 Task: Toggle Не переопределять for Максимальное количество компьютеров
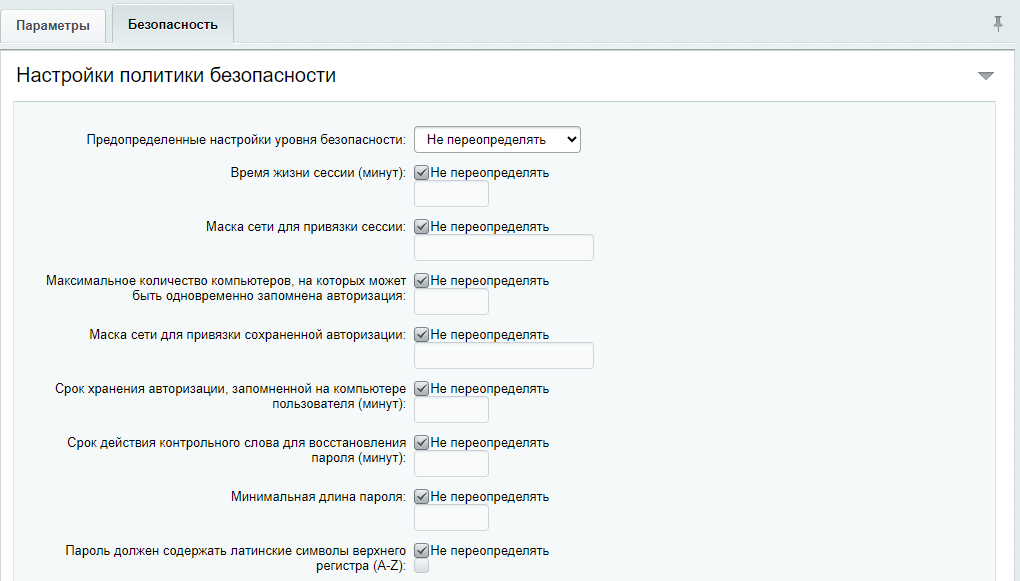[x=422, y=281]
